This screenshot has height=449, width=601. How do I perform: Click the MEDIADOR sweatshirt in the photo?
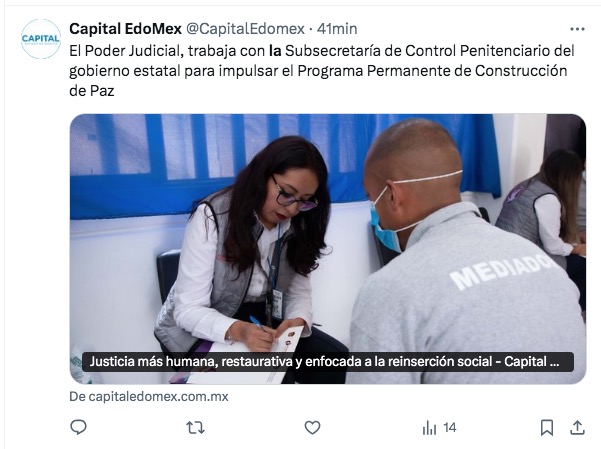[x=466, y=303]
